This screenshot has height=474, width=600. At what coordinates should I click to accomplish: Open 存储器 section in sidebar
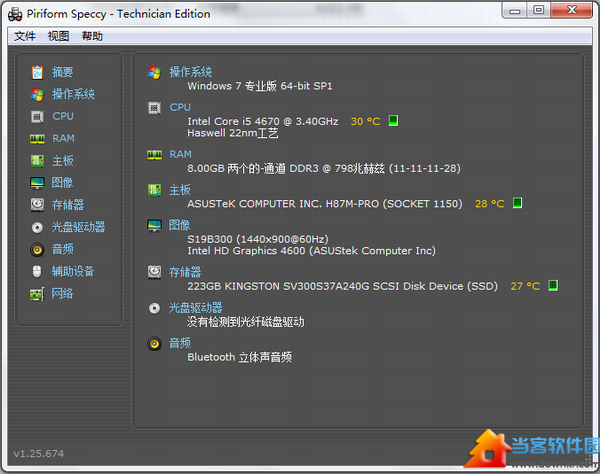click(x=68, y=205)
